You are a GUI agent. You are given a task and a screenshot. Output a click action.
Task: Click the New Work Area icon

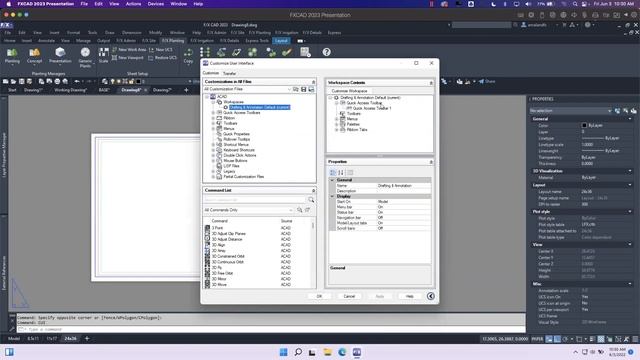point(115,50)
